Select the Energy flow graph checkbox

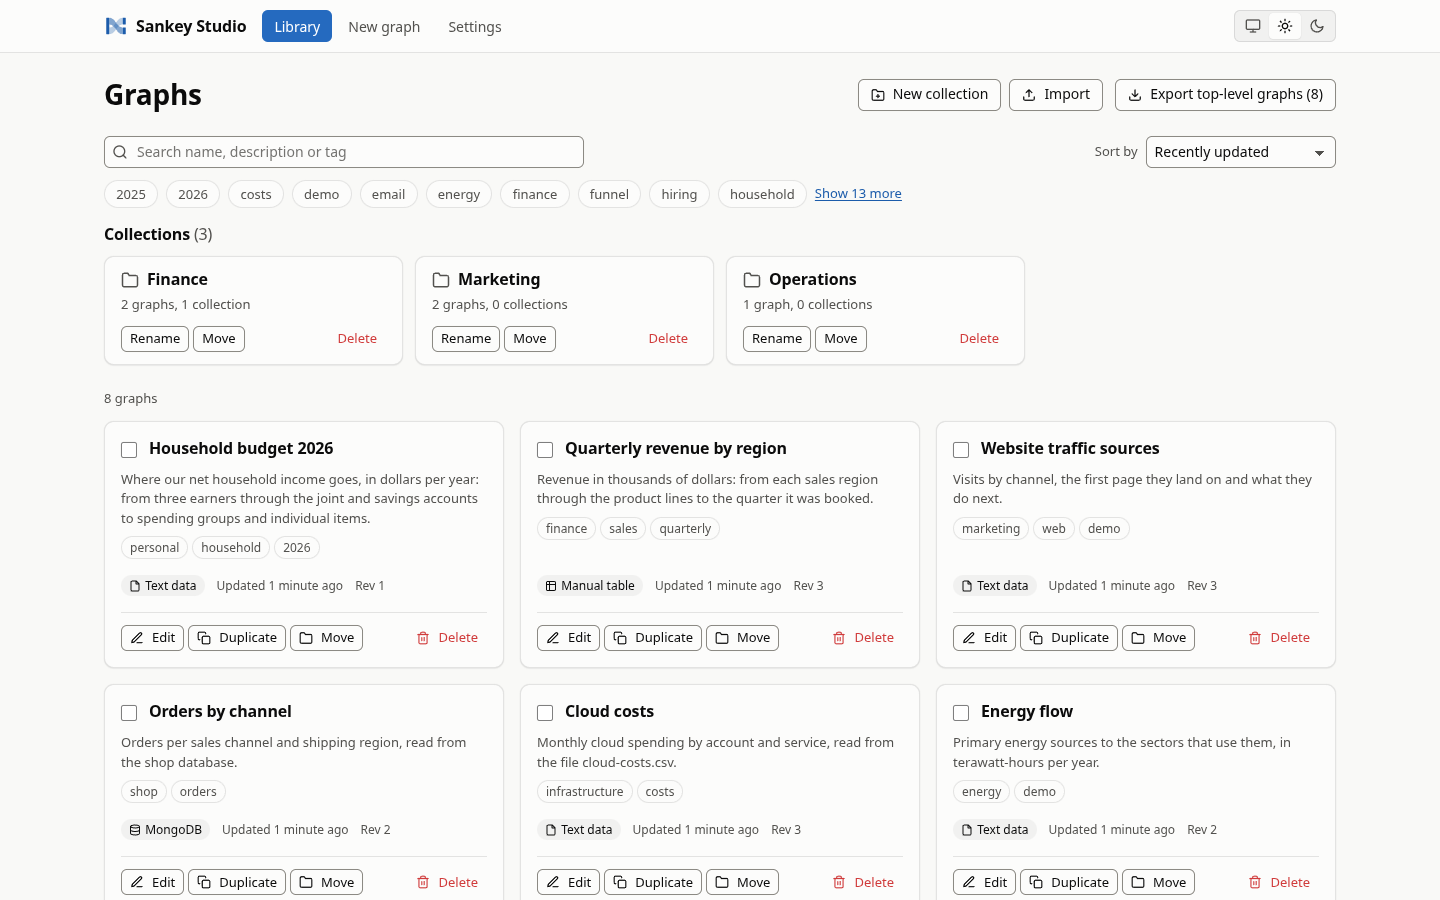click(x=961, y=713)
